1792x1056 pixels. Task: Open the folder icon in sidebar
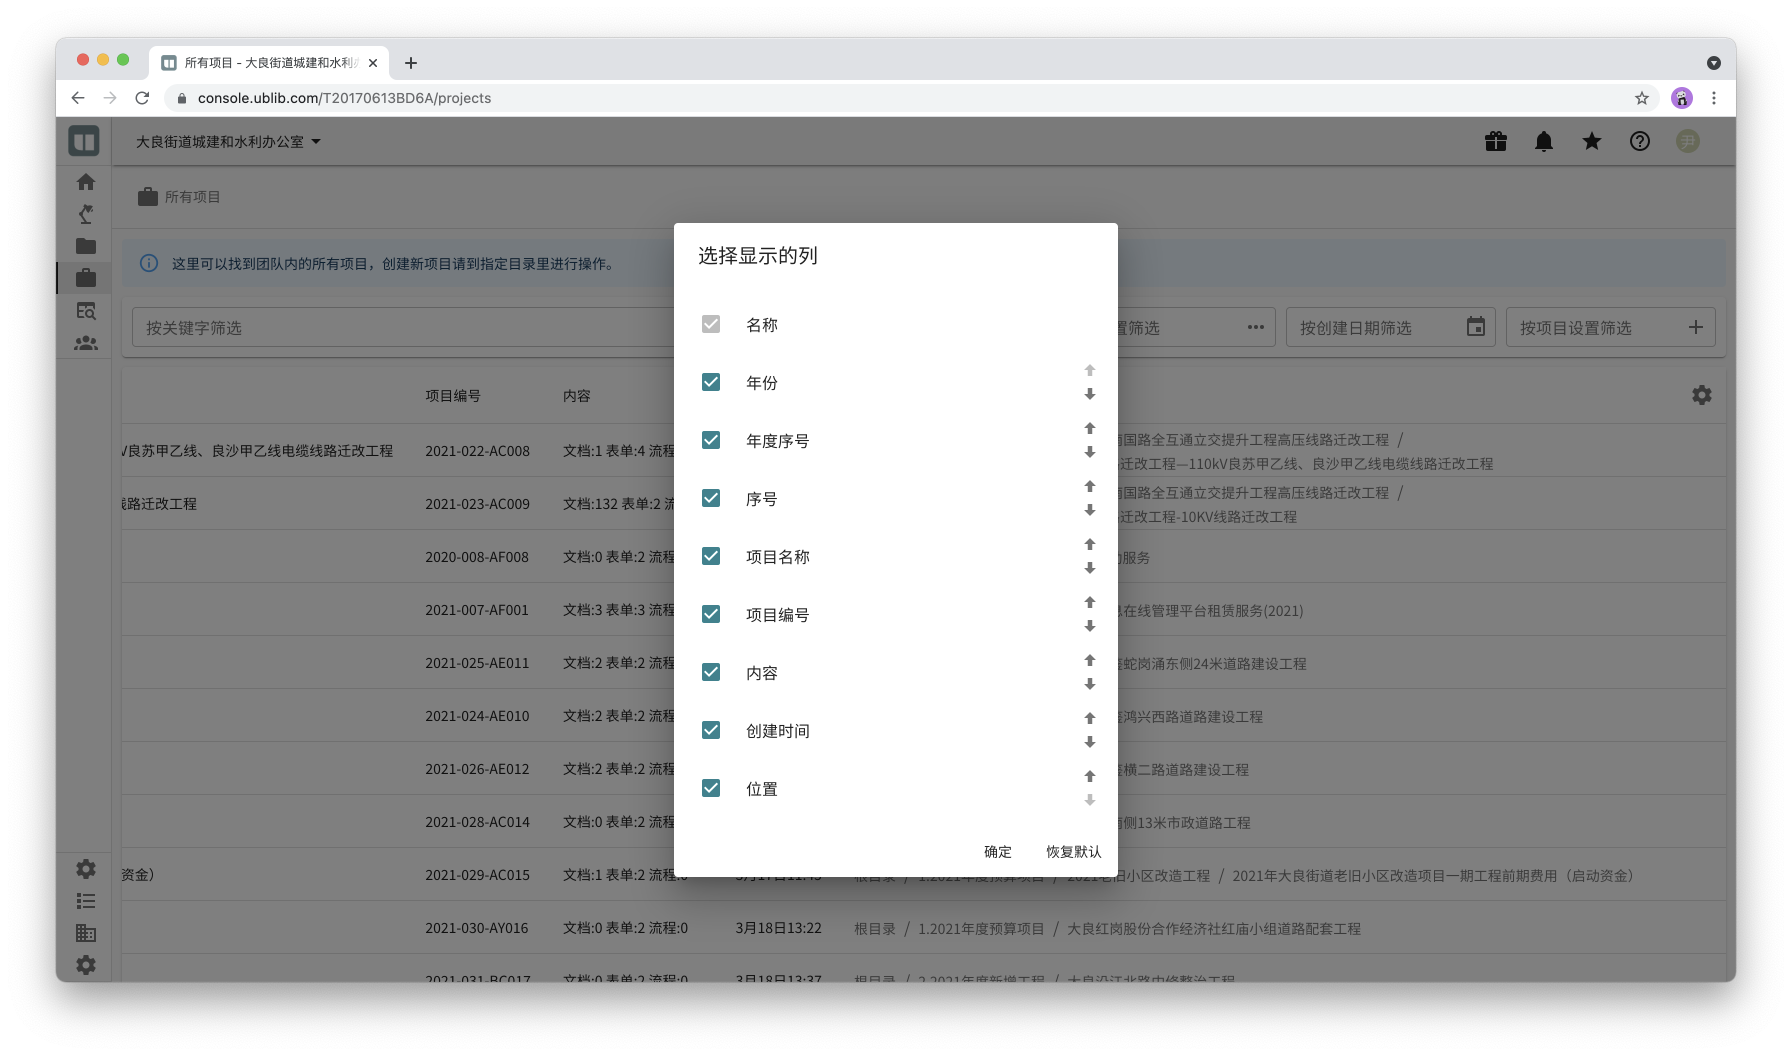coord(86,246)
